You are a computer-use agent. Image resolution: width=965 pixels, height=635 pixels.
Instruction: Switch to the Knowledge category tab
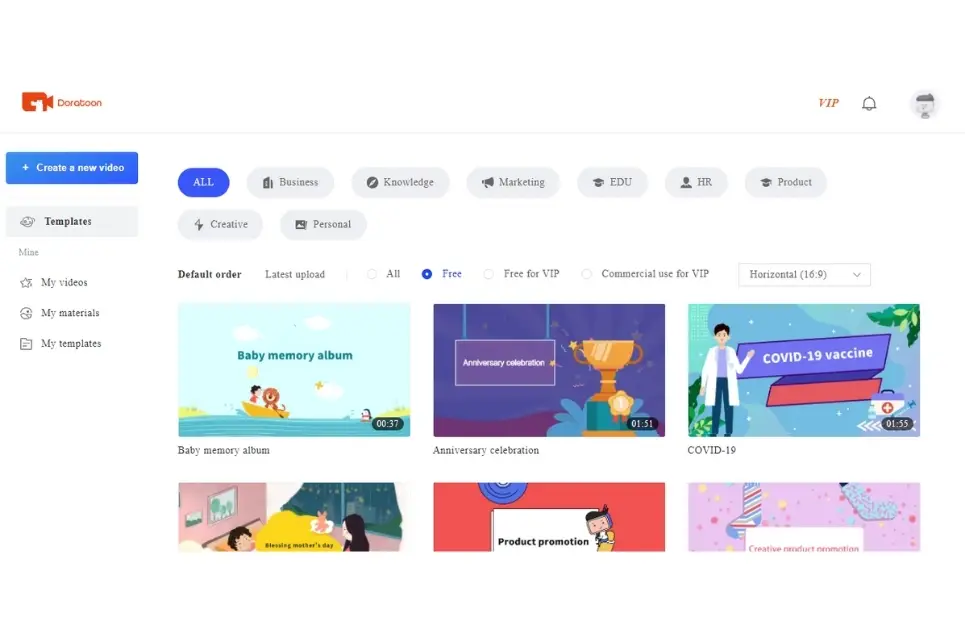click(401, 182)
